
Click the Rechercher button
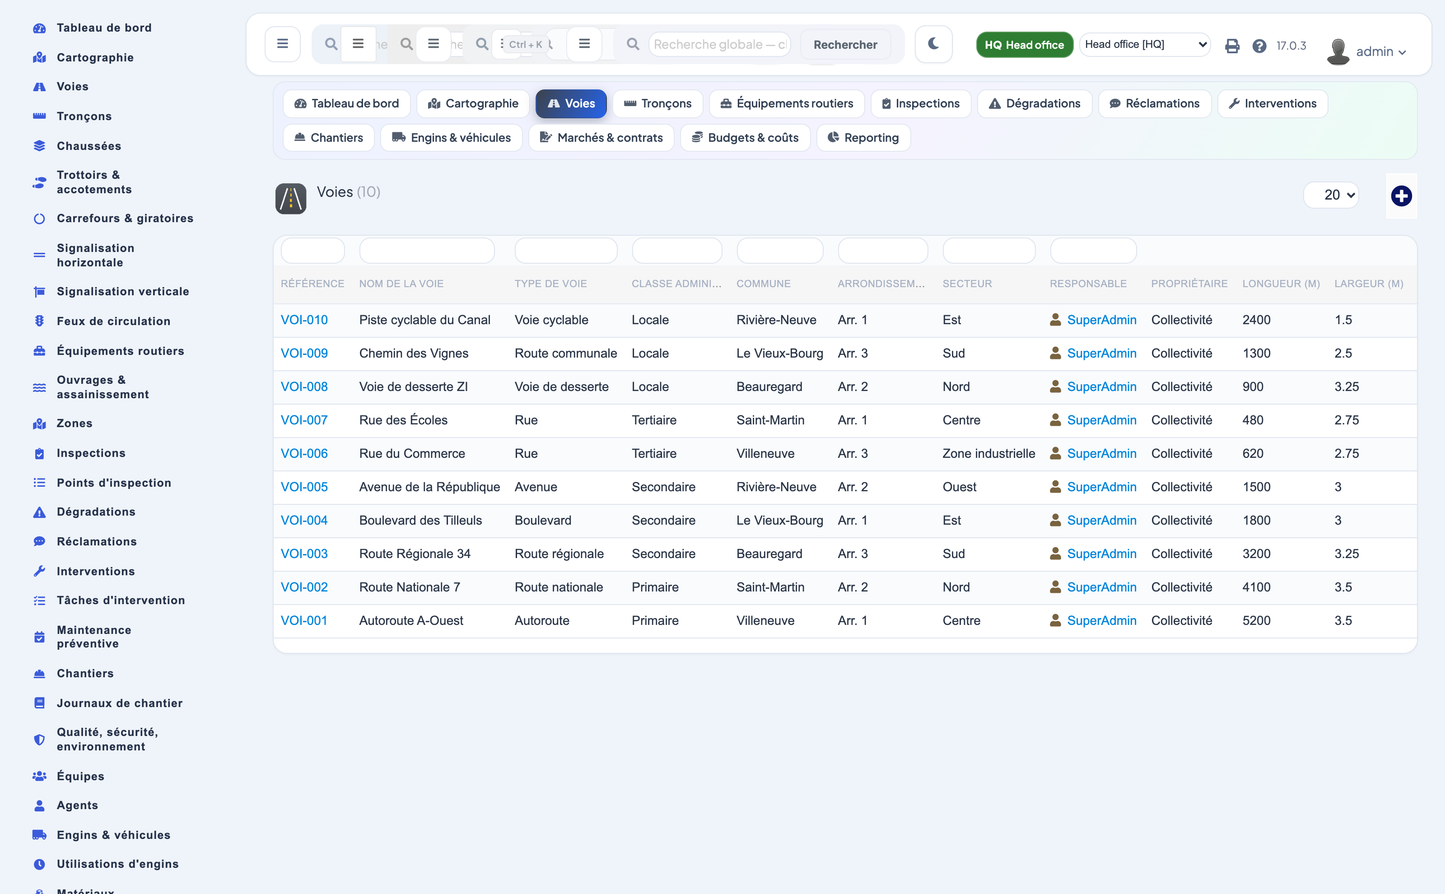pyautogui.click(x=845, y=45)
